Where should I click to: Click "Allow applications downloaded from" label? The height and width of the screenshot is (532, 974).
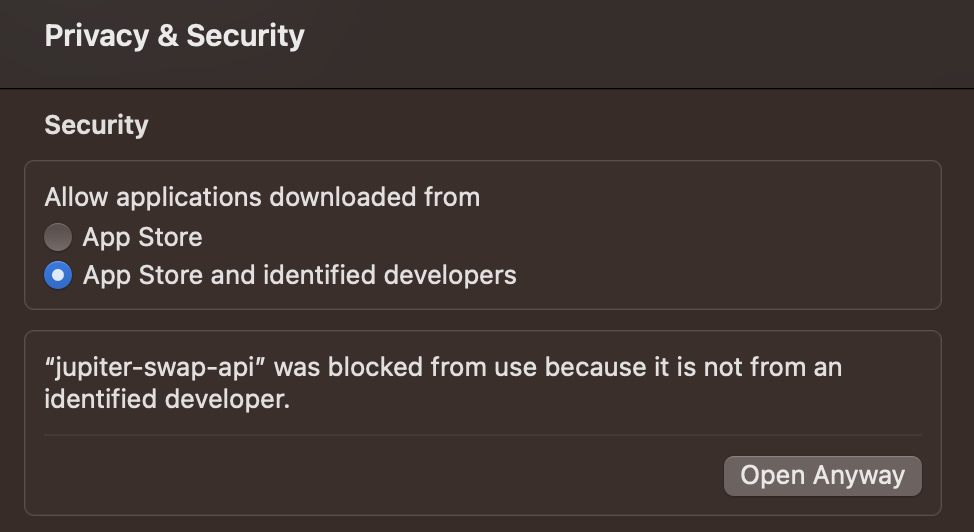tap(262, 197)
